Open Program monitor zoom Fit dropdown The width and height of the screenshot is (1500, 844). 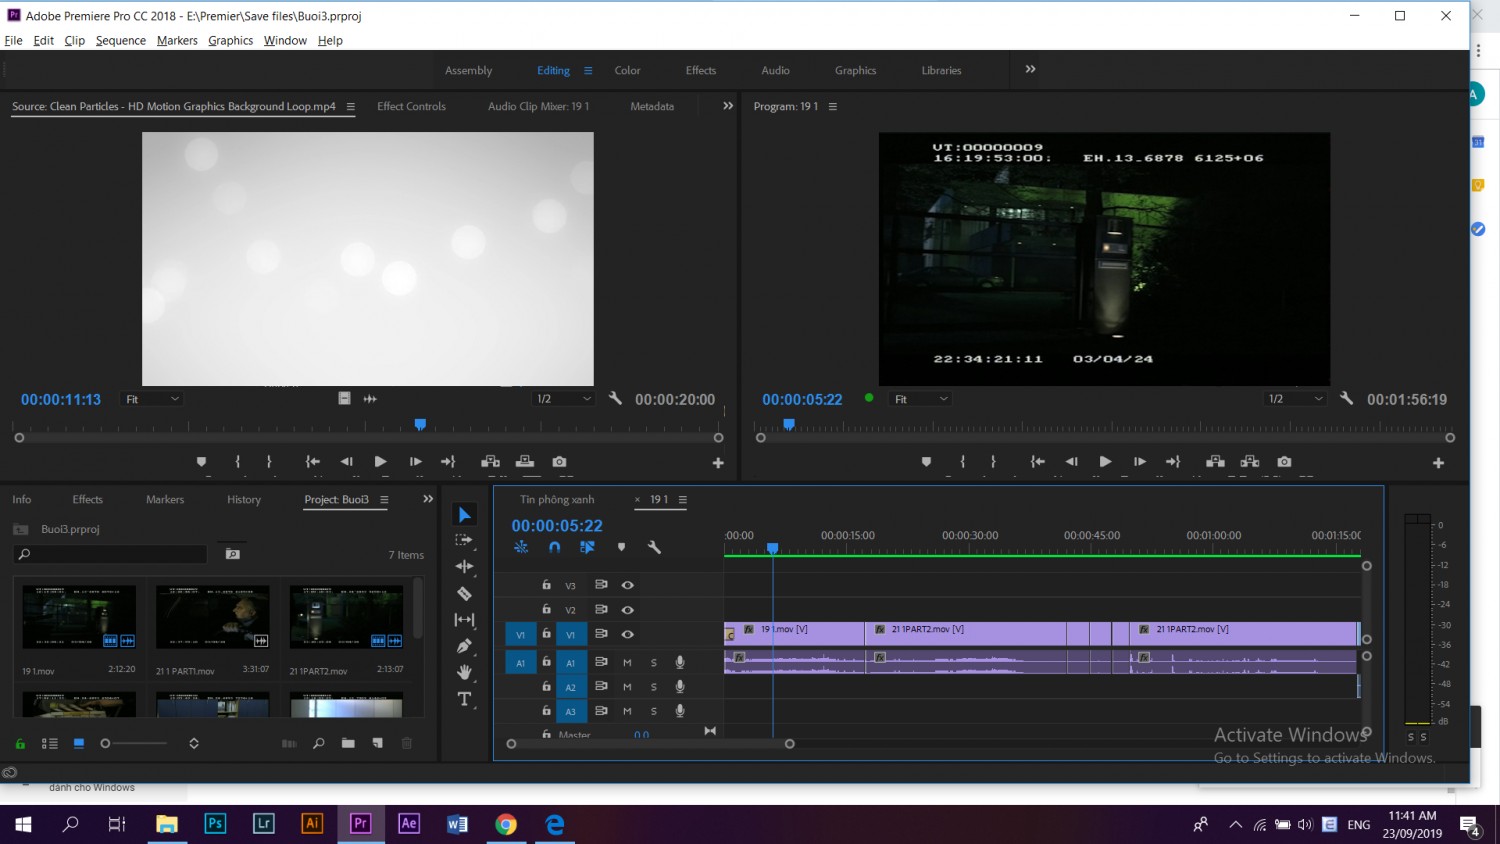[x=921, y=399]
